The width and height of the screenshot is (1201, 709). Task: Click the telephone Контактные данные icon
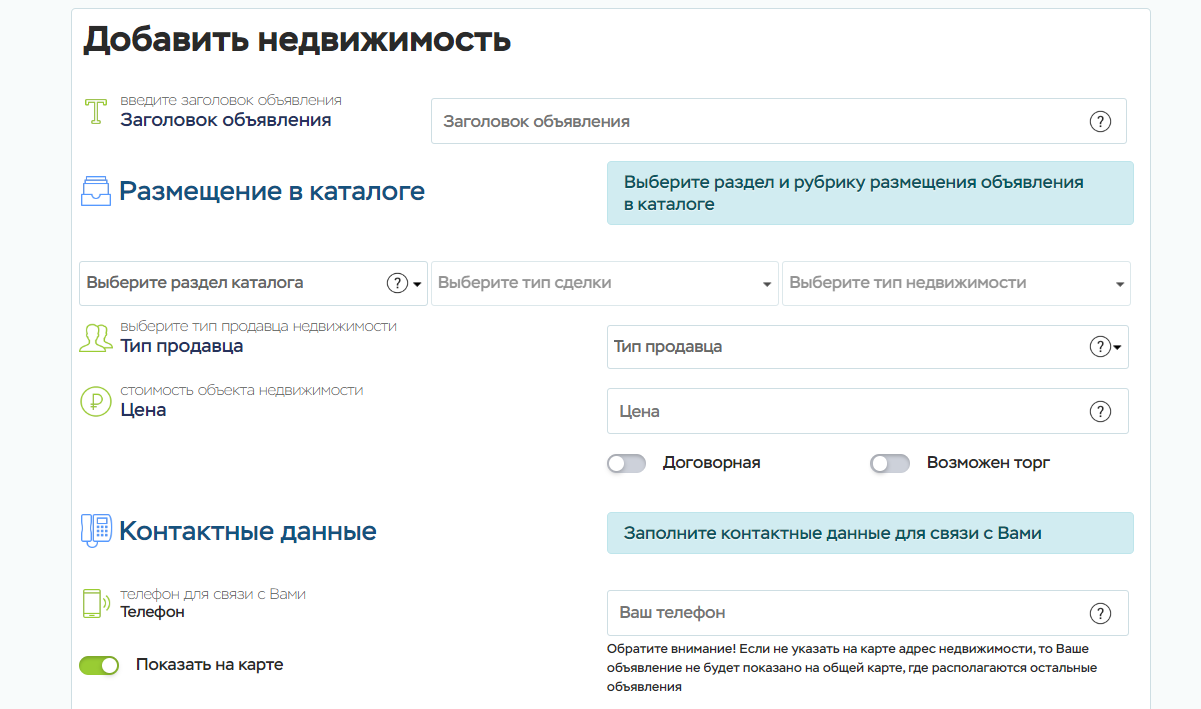(96, 531)
